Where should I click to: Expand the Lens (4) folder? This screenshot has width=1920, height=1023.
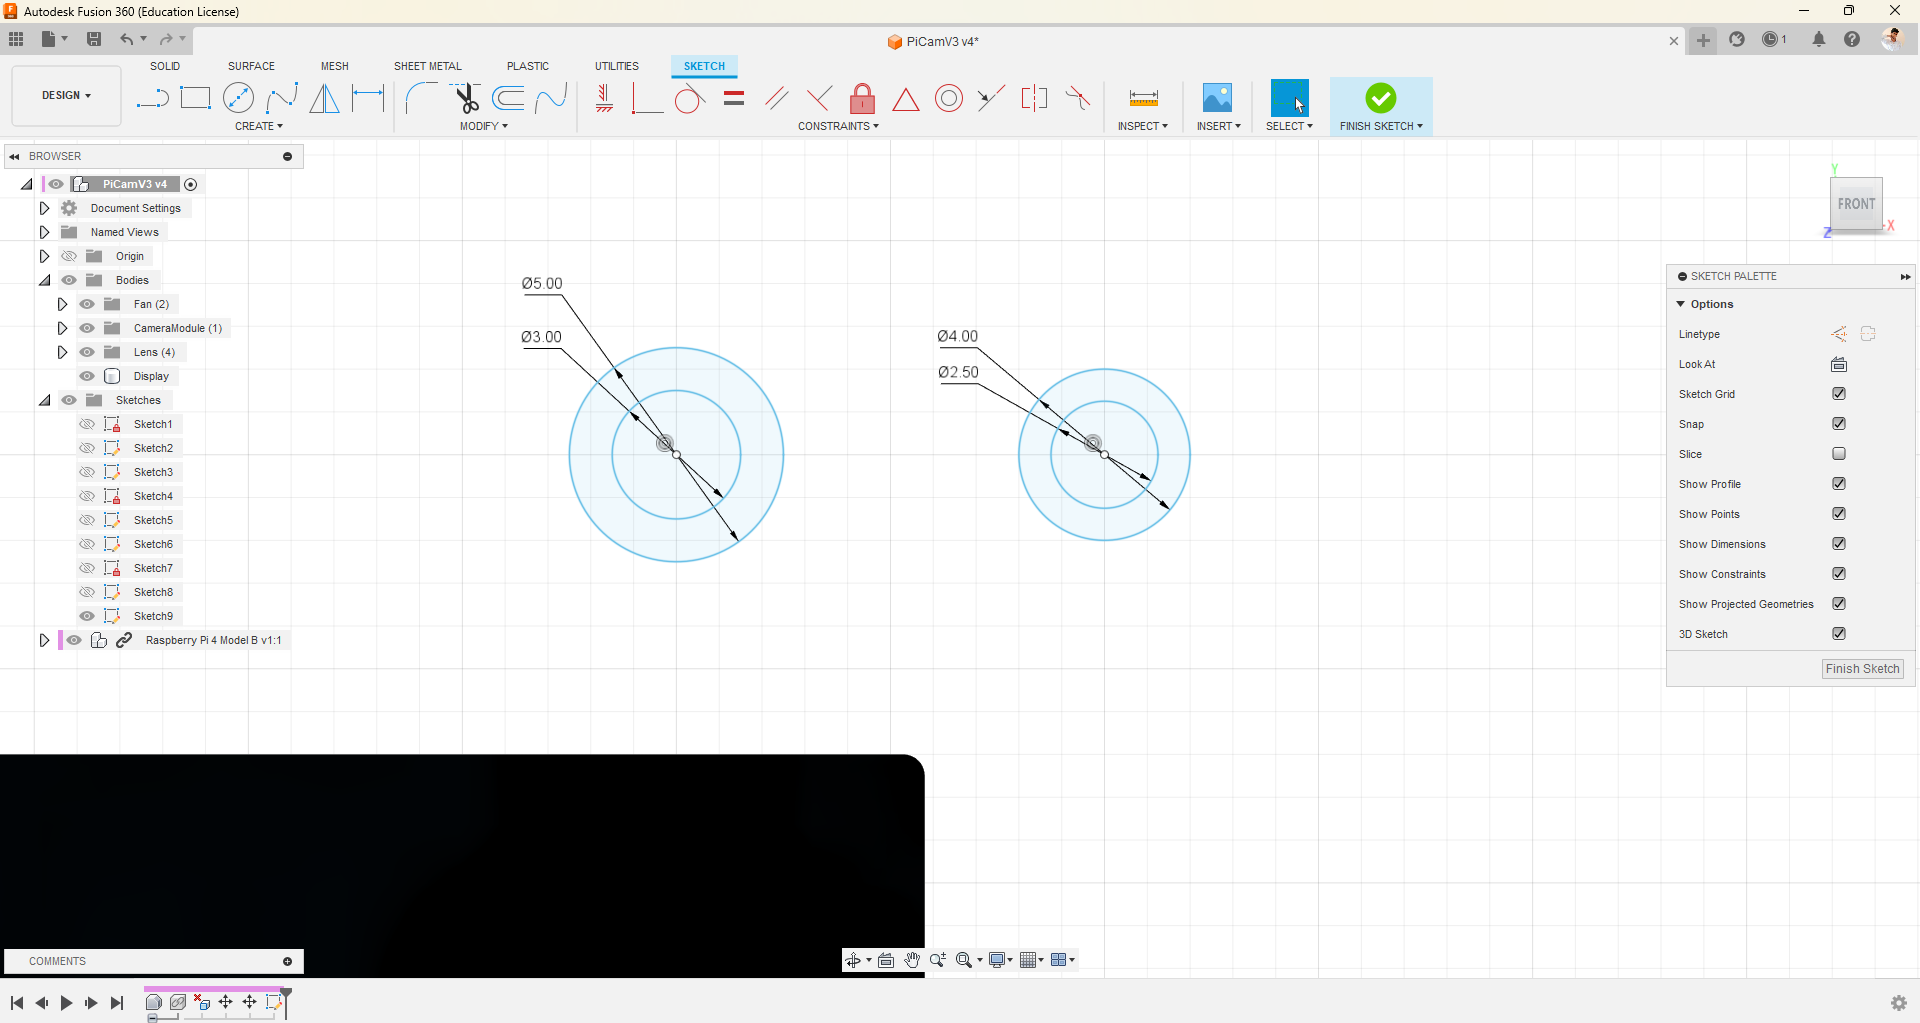tap(62, 352)
